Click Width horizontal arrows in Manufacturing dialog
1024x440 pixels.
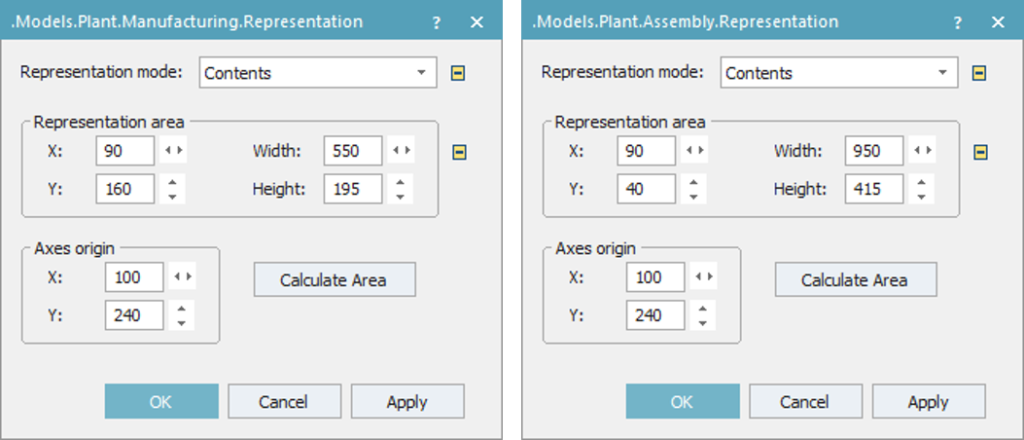400,151
